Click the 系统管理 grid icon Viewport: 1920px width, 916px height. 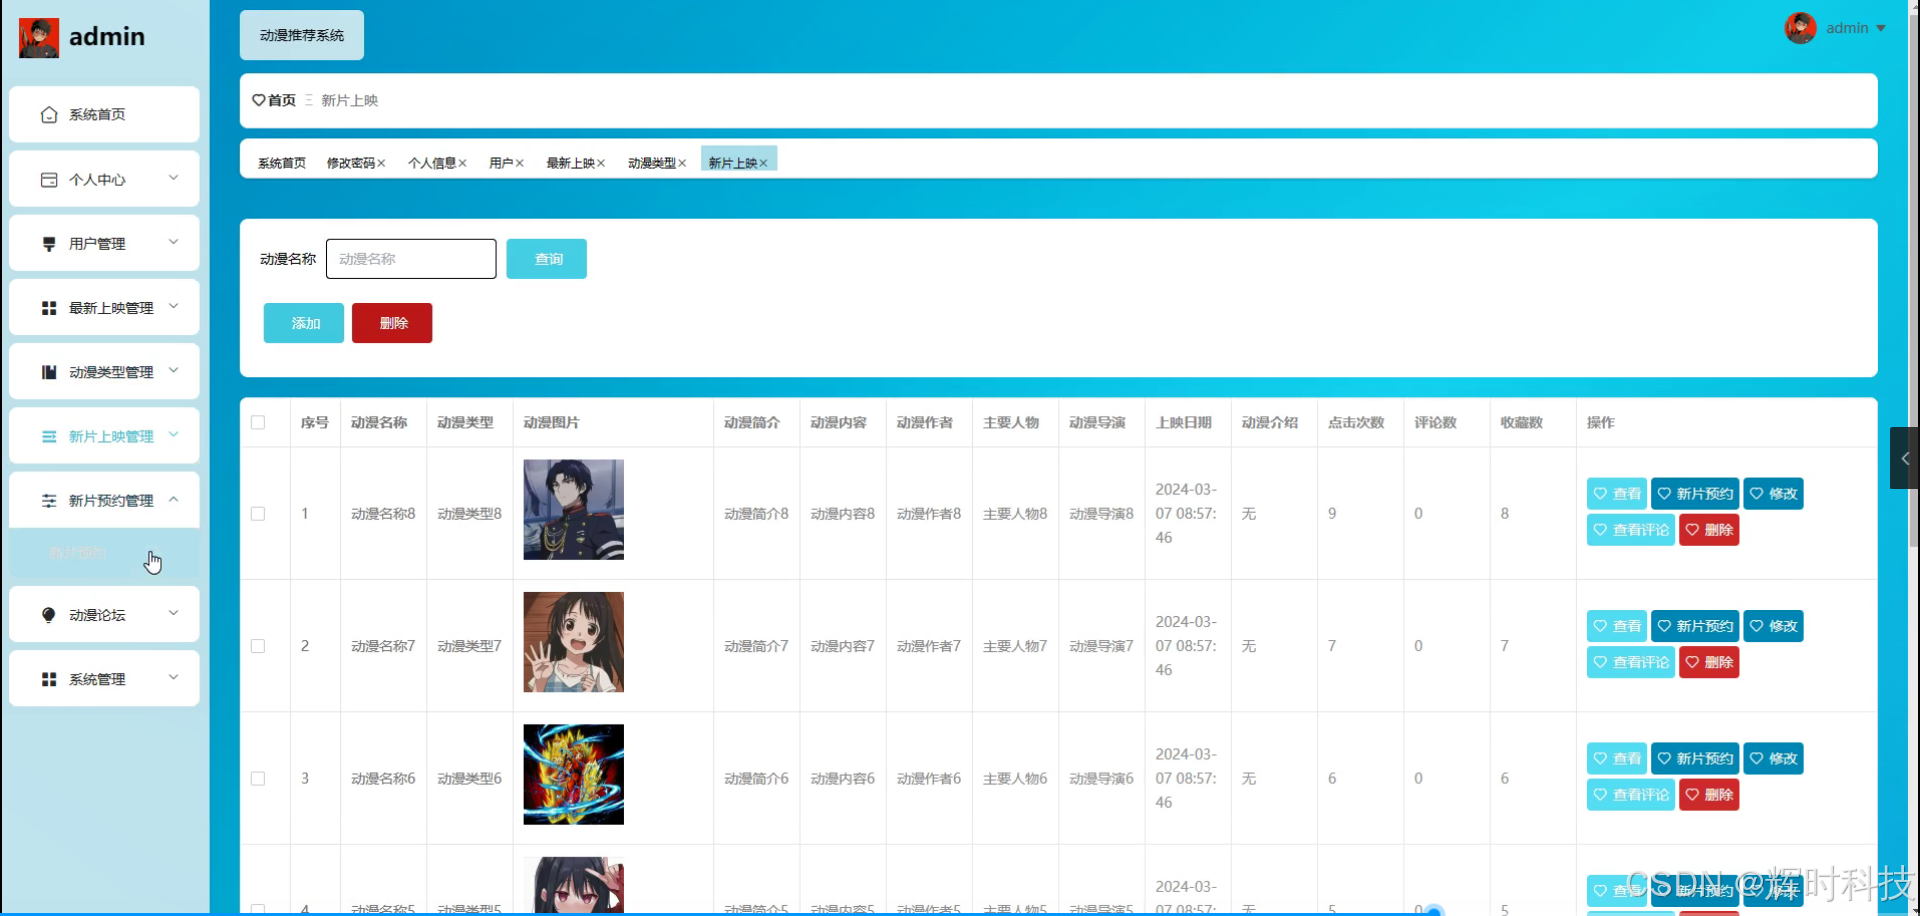click(x=49, y=679)
